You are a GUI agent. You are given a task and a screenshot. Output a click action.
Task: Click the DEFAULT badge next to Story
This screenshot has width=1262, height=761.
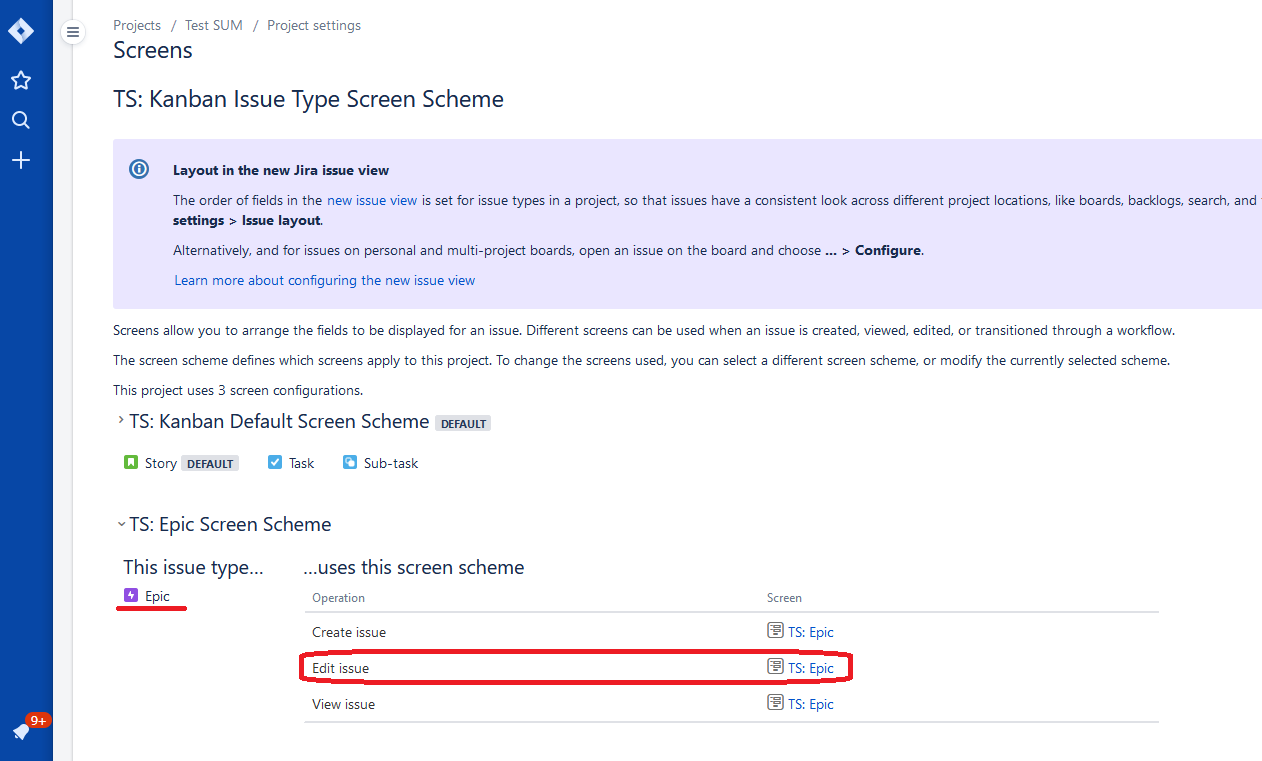(210, 463)
